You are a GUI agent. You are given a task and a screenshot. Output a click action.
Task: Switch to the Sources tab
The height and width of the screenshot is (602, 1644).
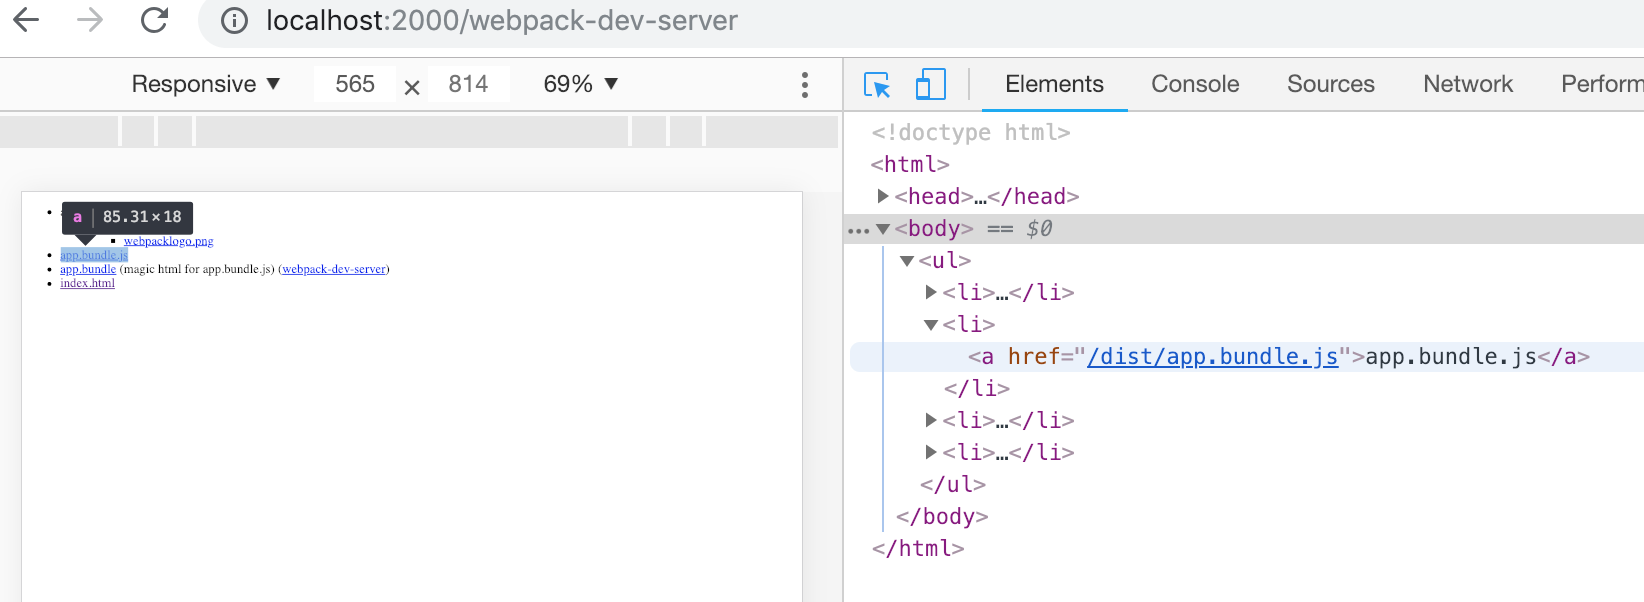pyautogui.click(x=1330, y=84)
